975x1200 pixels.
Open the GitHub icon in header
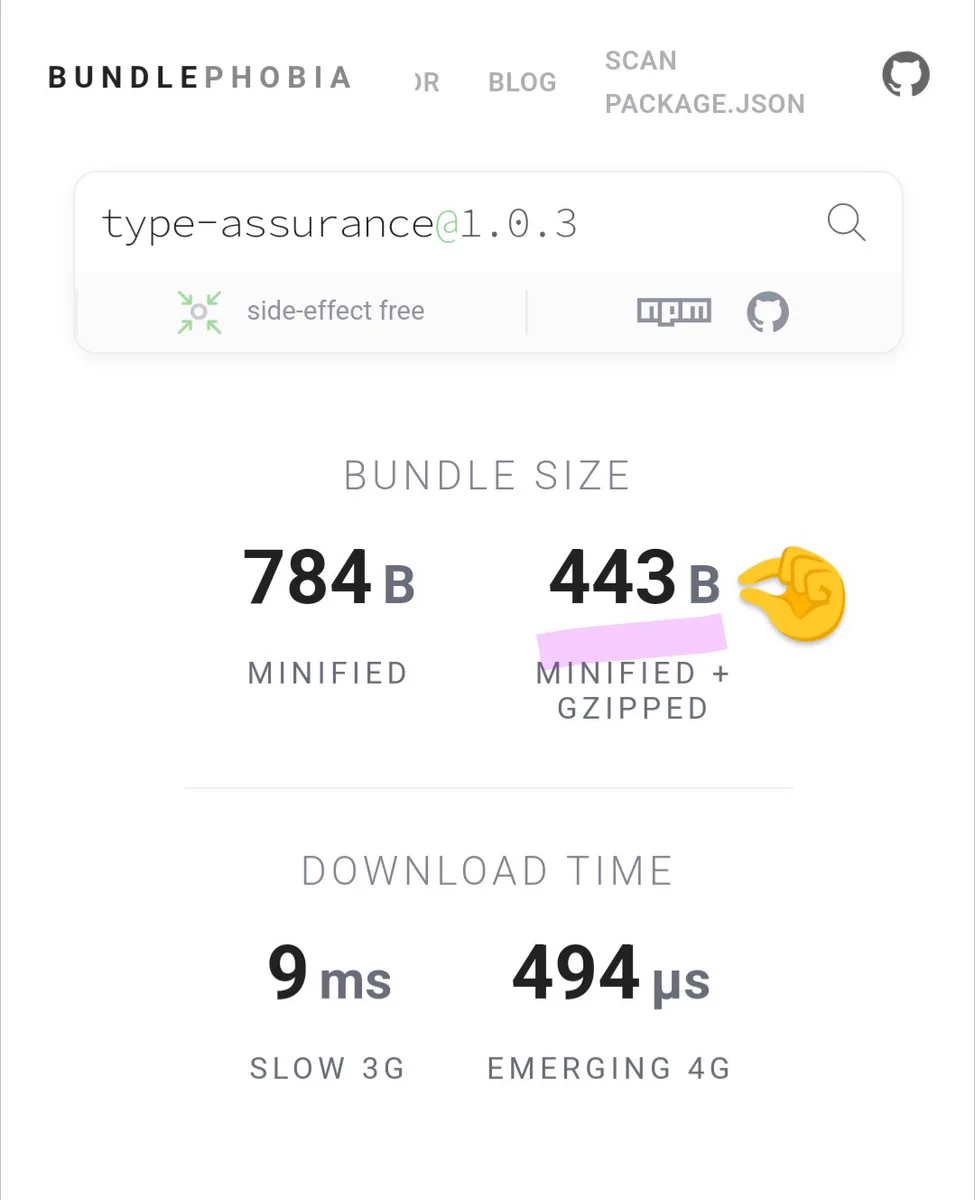click(x=906, y=75)
